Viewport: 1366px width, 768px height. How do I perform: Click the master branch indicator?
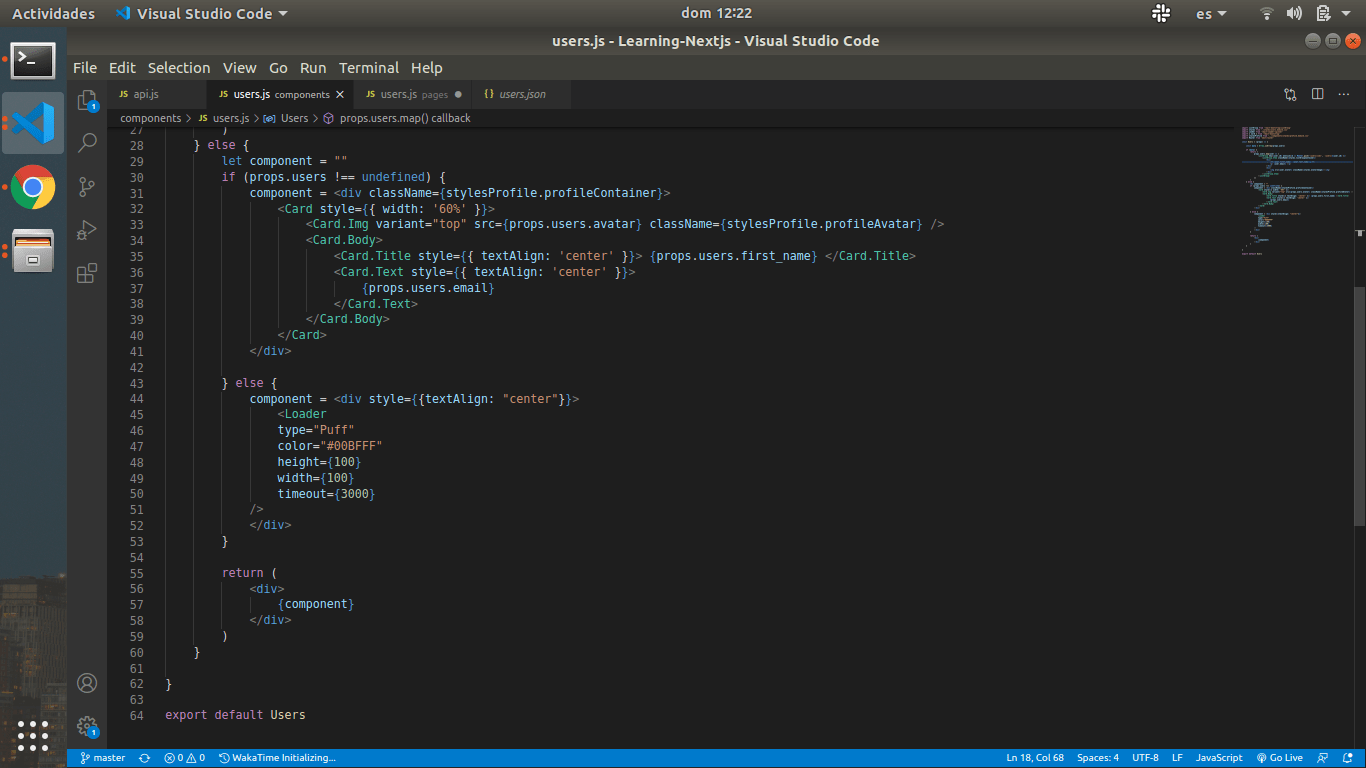click(x=103, y=758)
